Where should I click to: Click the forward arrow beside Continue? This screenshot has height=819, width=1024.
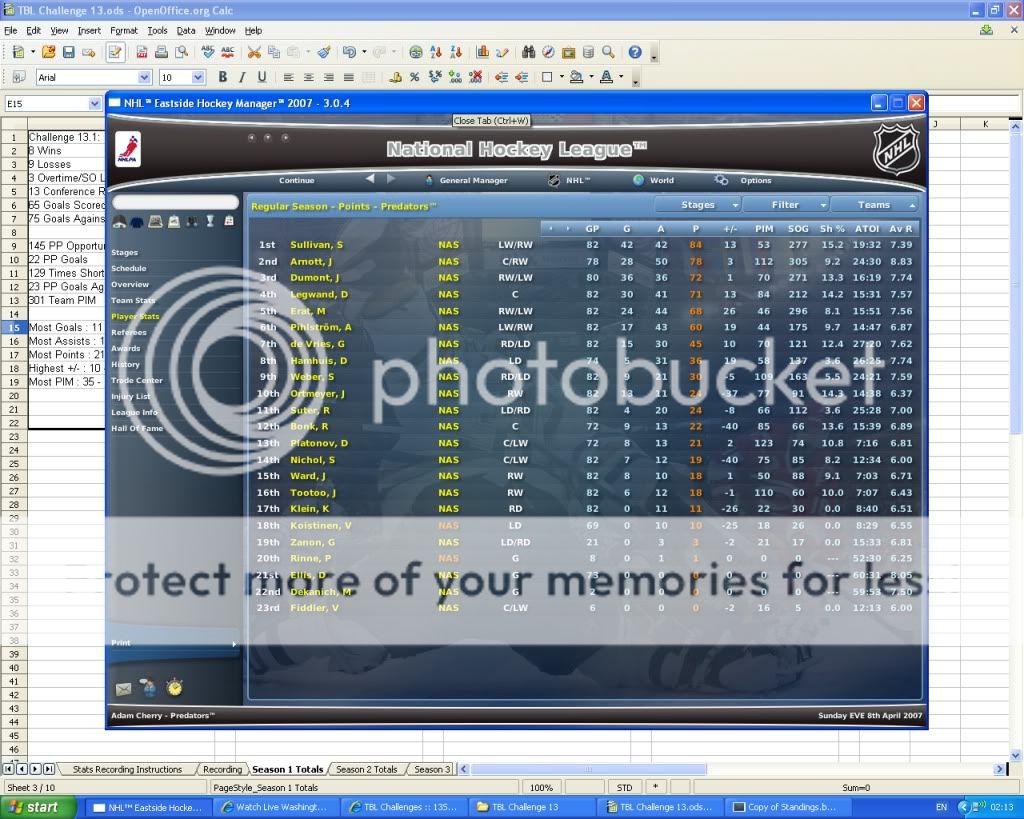[x=391, y=179]
